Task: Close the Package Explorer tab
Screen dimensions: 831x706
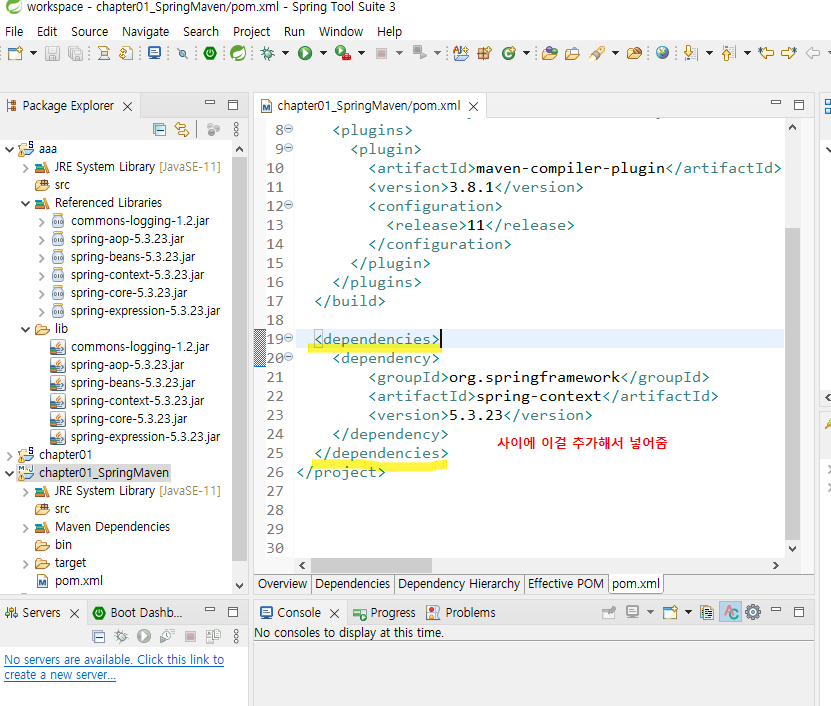Action: [127, 107]
